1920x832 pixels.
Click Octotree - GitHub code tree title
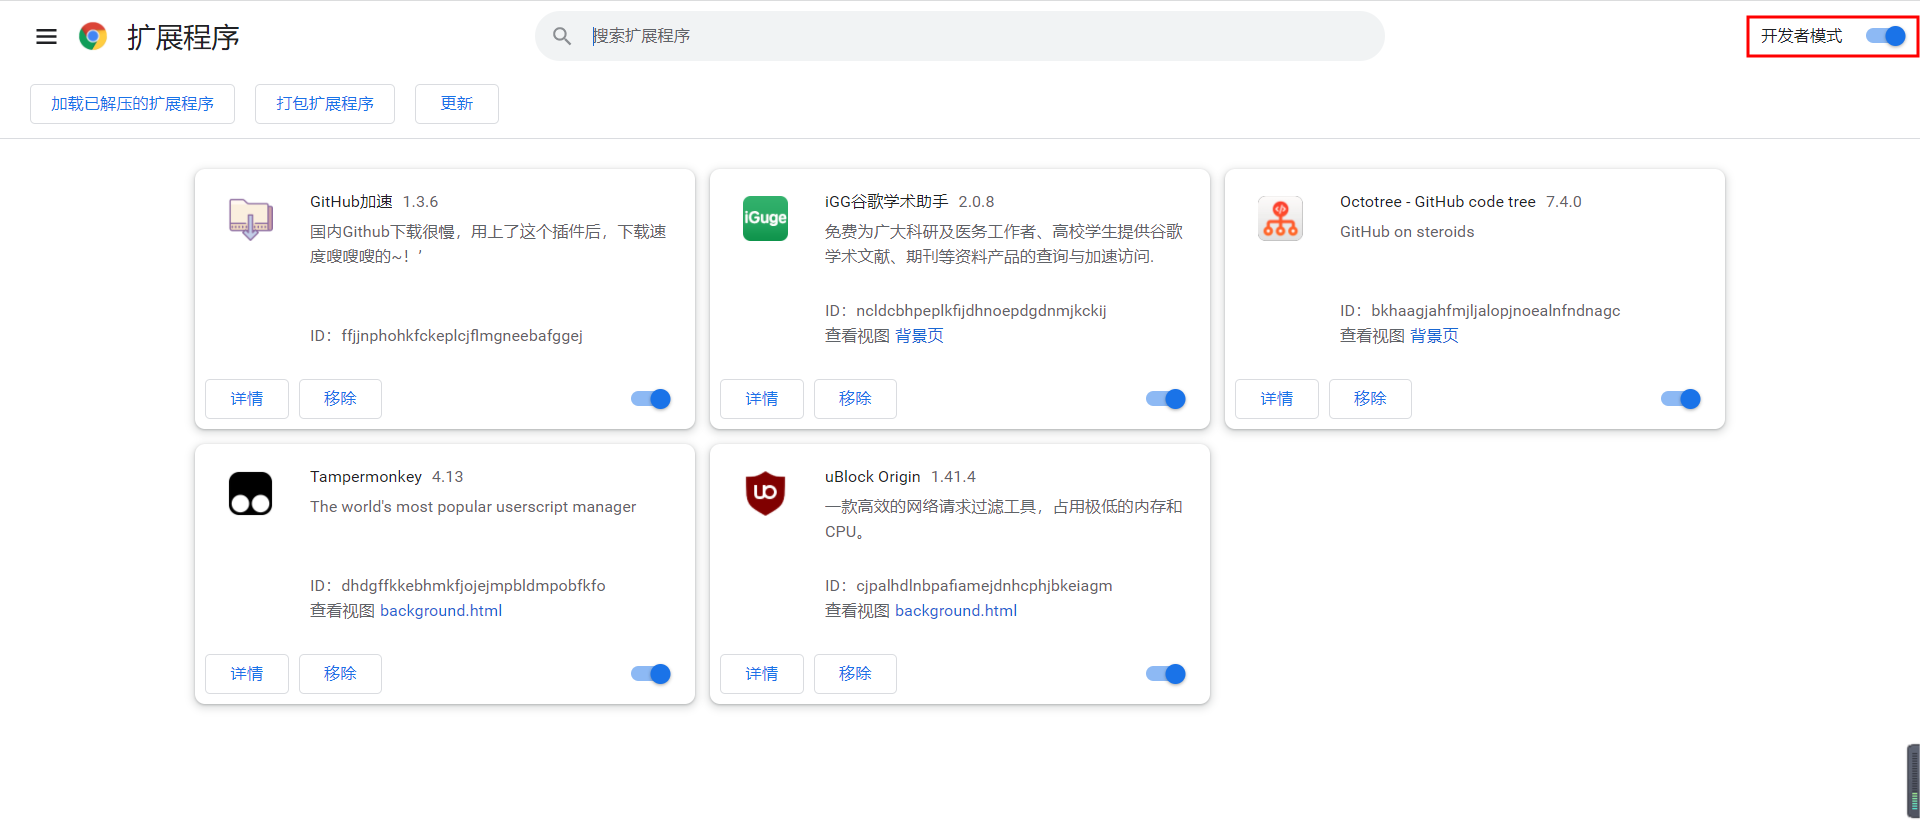(1437, 202)
